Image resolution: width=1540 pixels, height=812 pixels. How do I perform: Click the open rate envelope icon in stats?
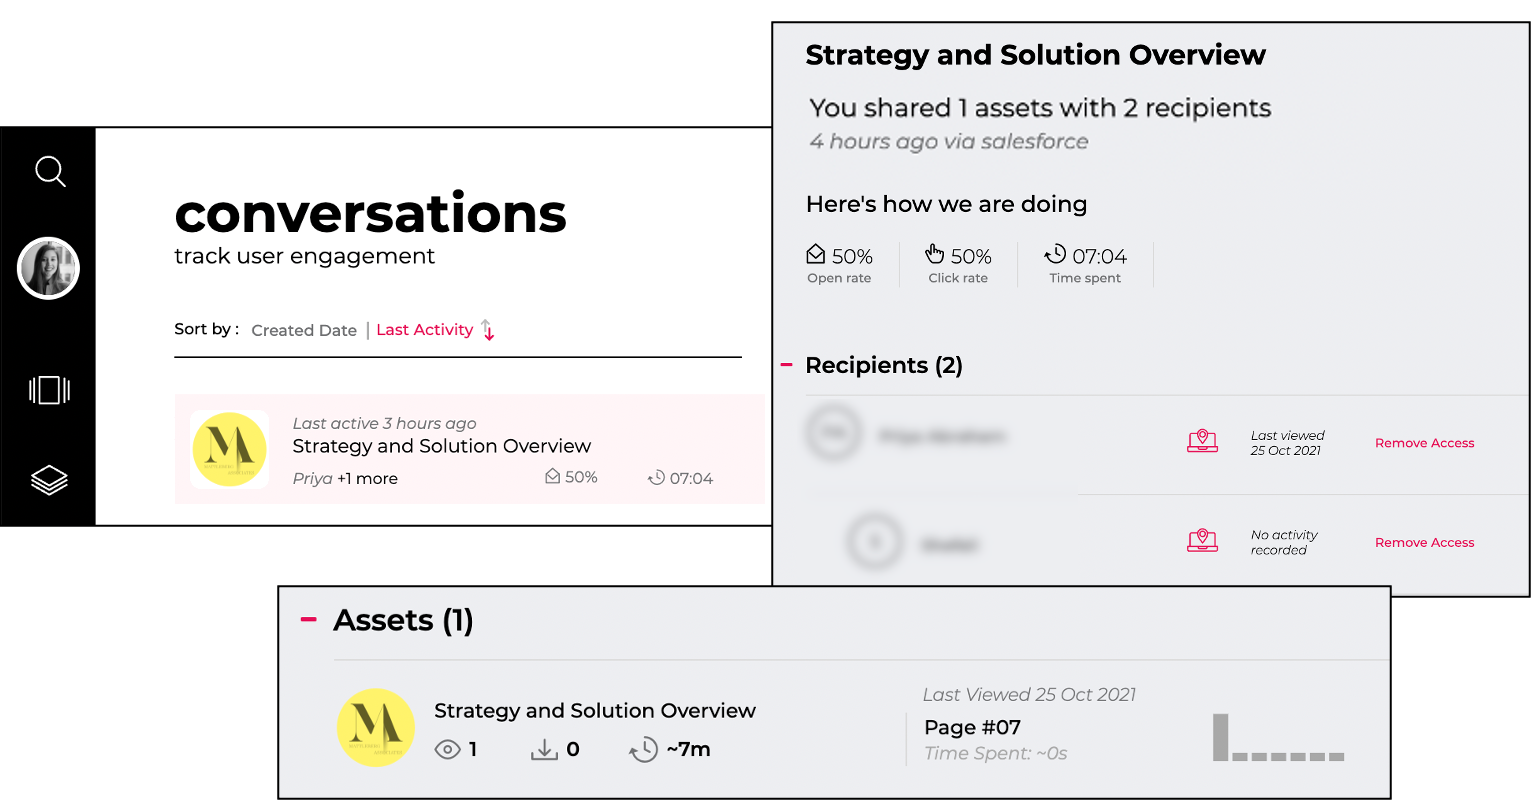(816, 254)
